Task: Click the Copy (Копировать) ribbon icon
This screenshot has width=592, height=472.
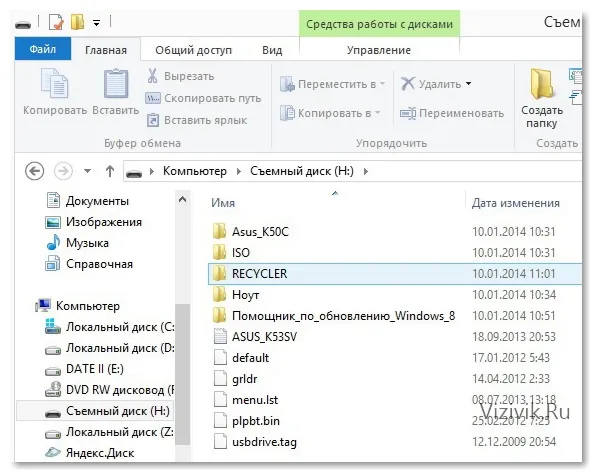Action: tap(54, 83)
